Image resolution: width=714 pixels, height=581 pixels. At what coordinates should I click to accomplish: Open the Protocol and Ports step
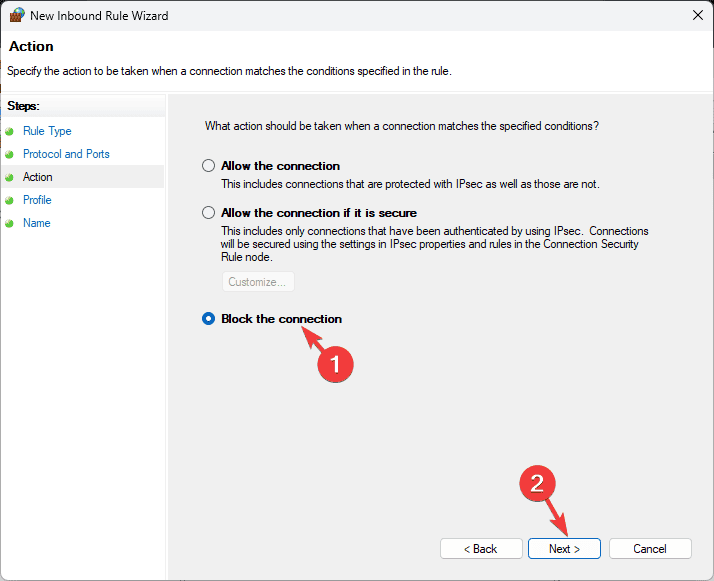point(66,154)
